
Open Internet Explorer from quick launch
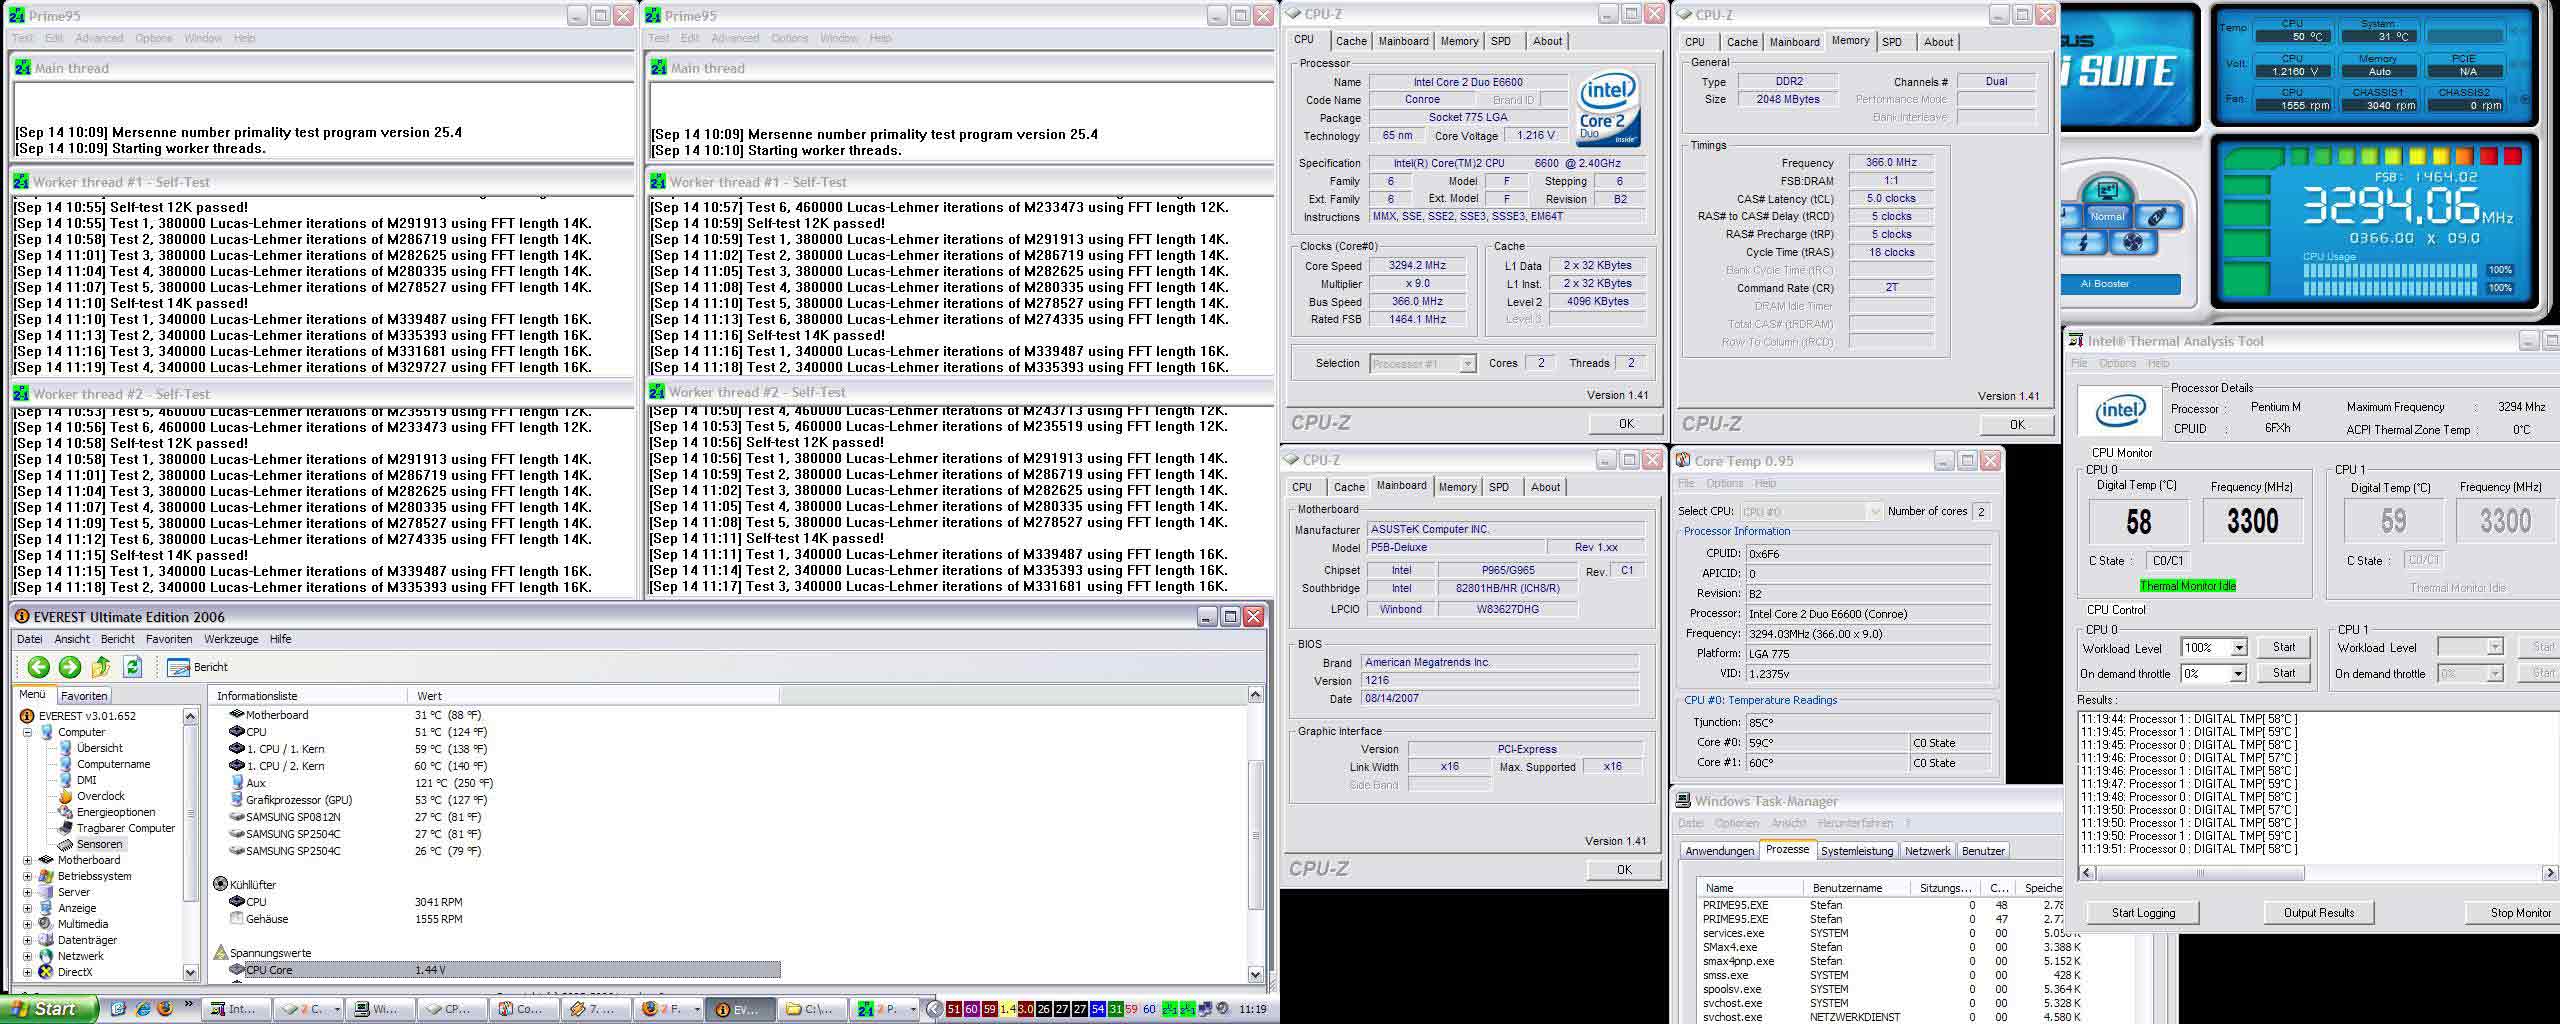tap(143, 1009)
